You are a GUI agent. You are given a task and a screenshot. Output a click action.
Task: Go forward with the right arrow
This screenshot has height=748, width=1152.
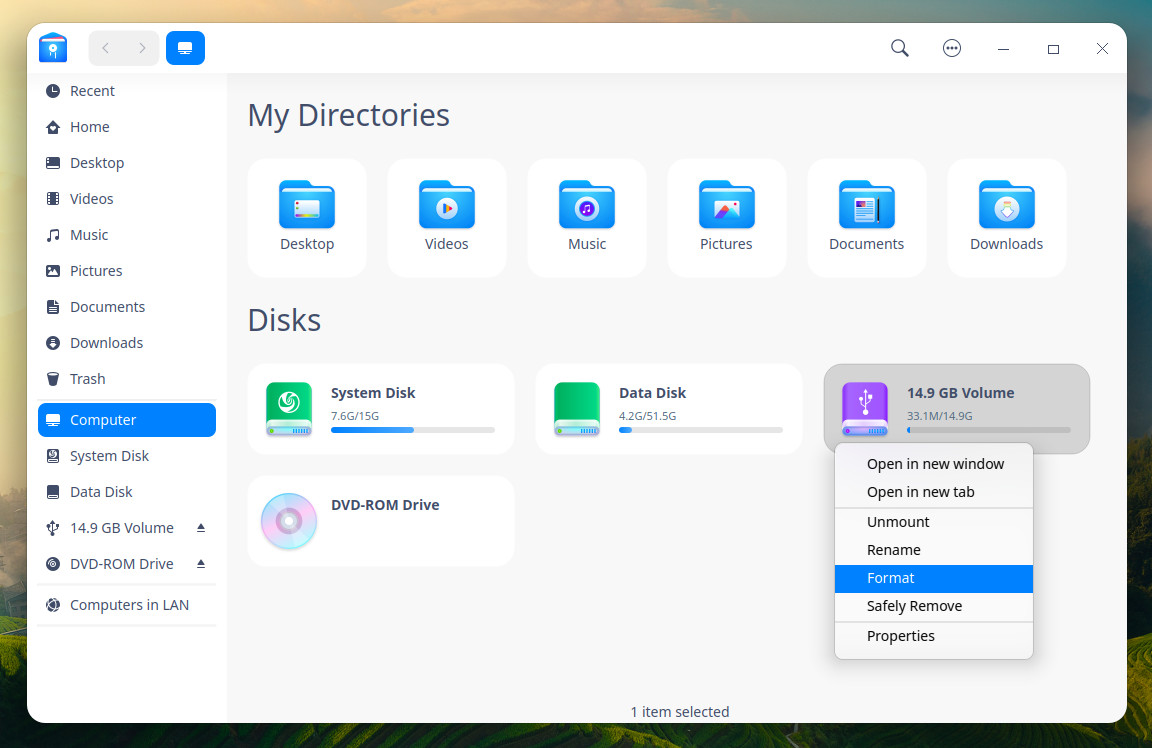pos(142,48)
